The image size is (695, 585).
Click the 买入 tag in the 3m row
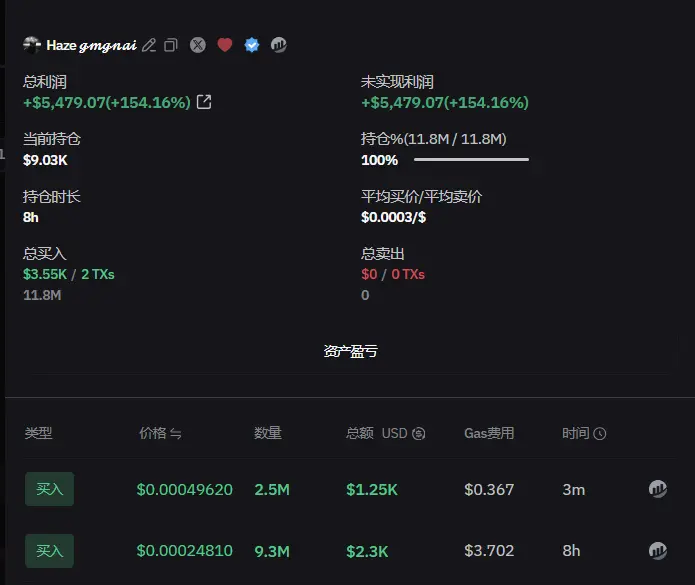pyautogui.click(x=49, y=489)
